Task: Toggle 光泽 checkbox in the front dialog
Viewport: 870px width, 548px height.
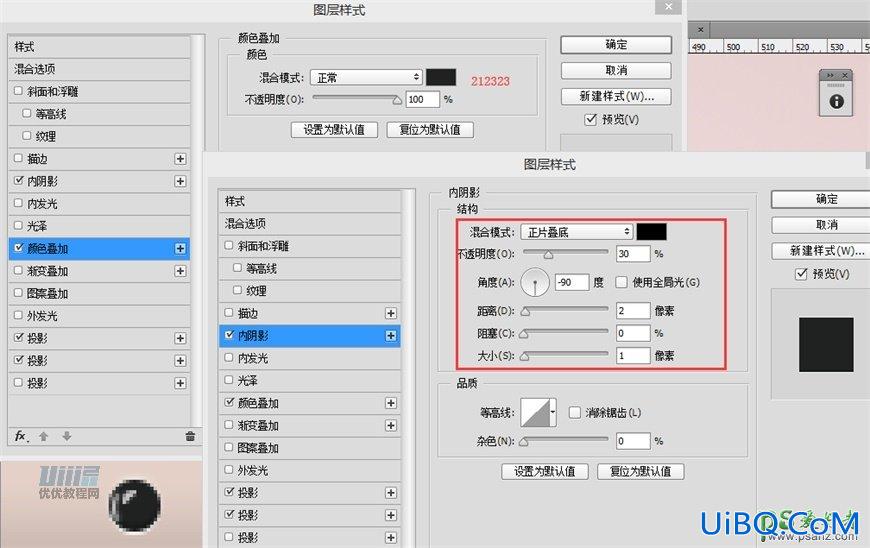Action: 229,380
